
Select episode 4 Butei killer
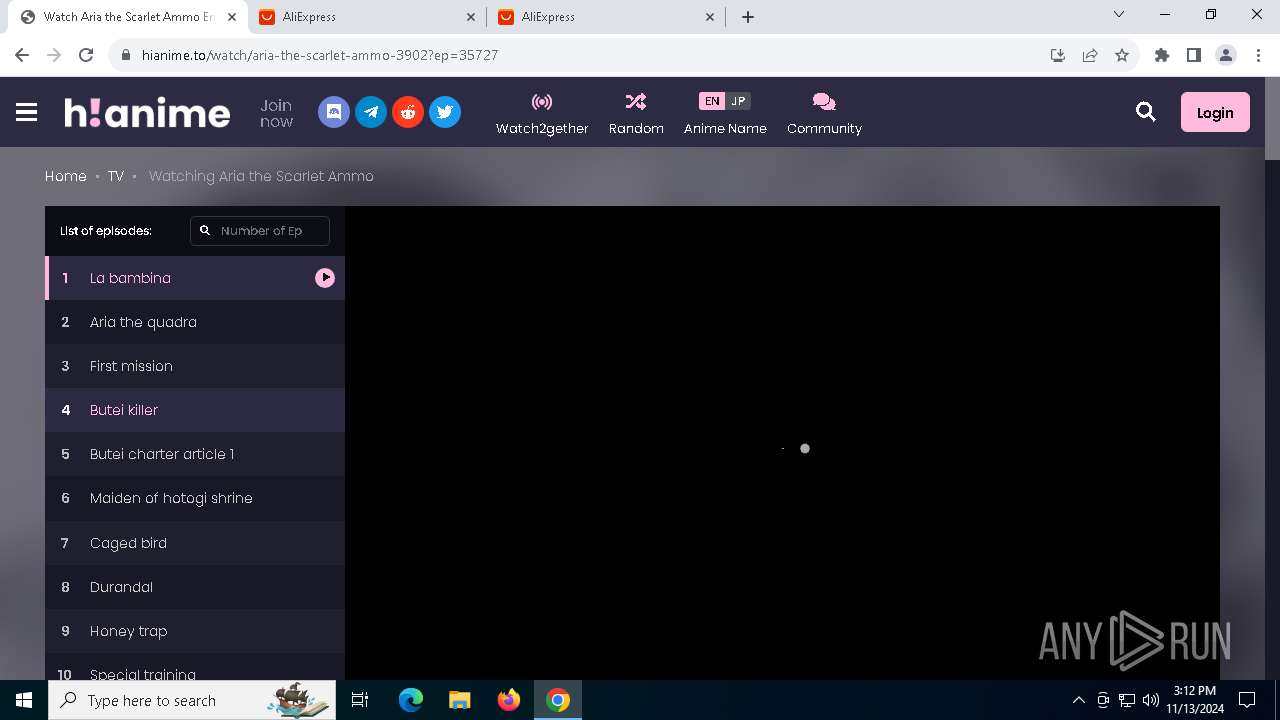tap(195, 410)
